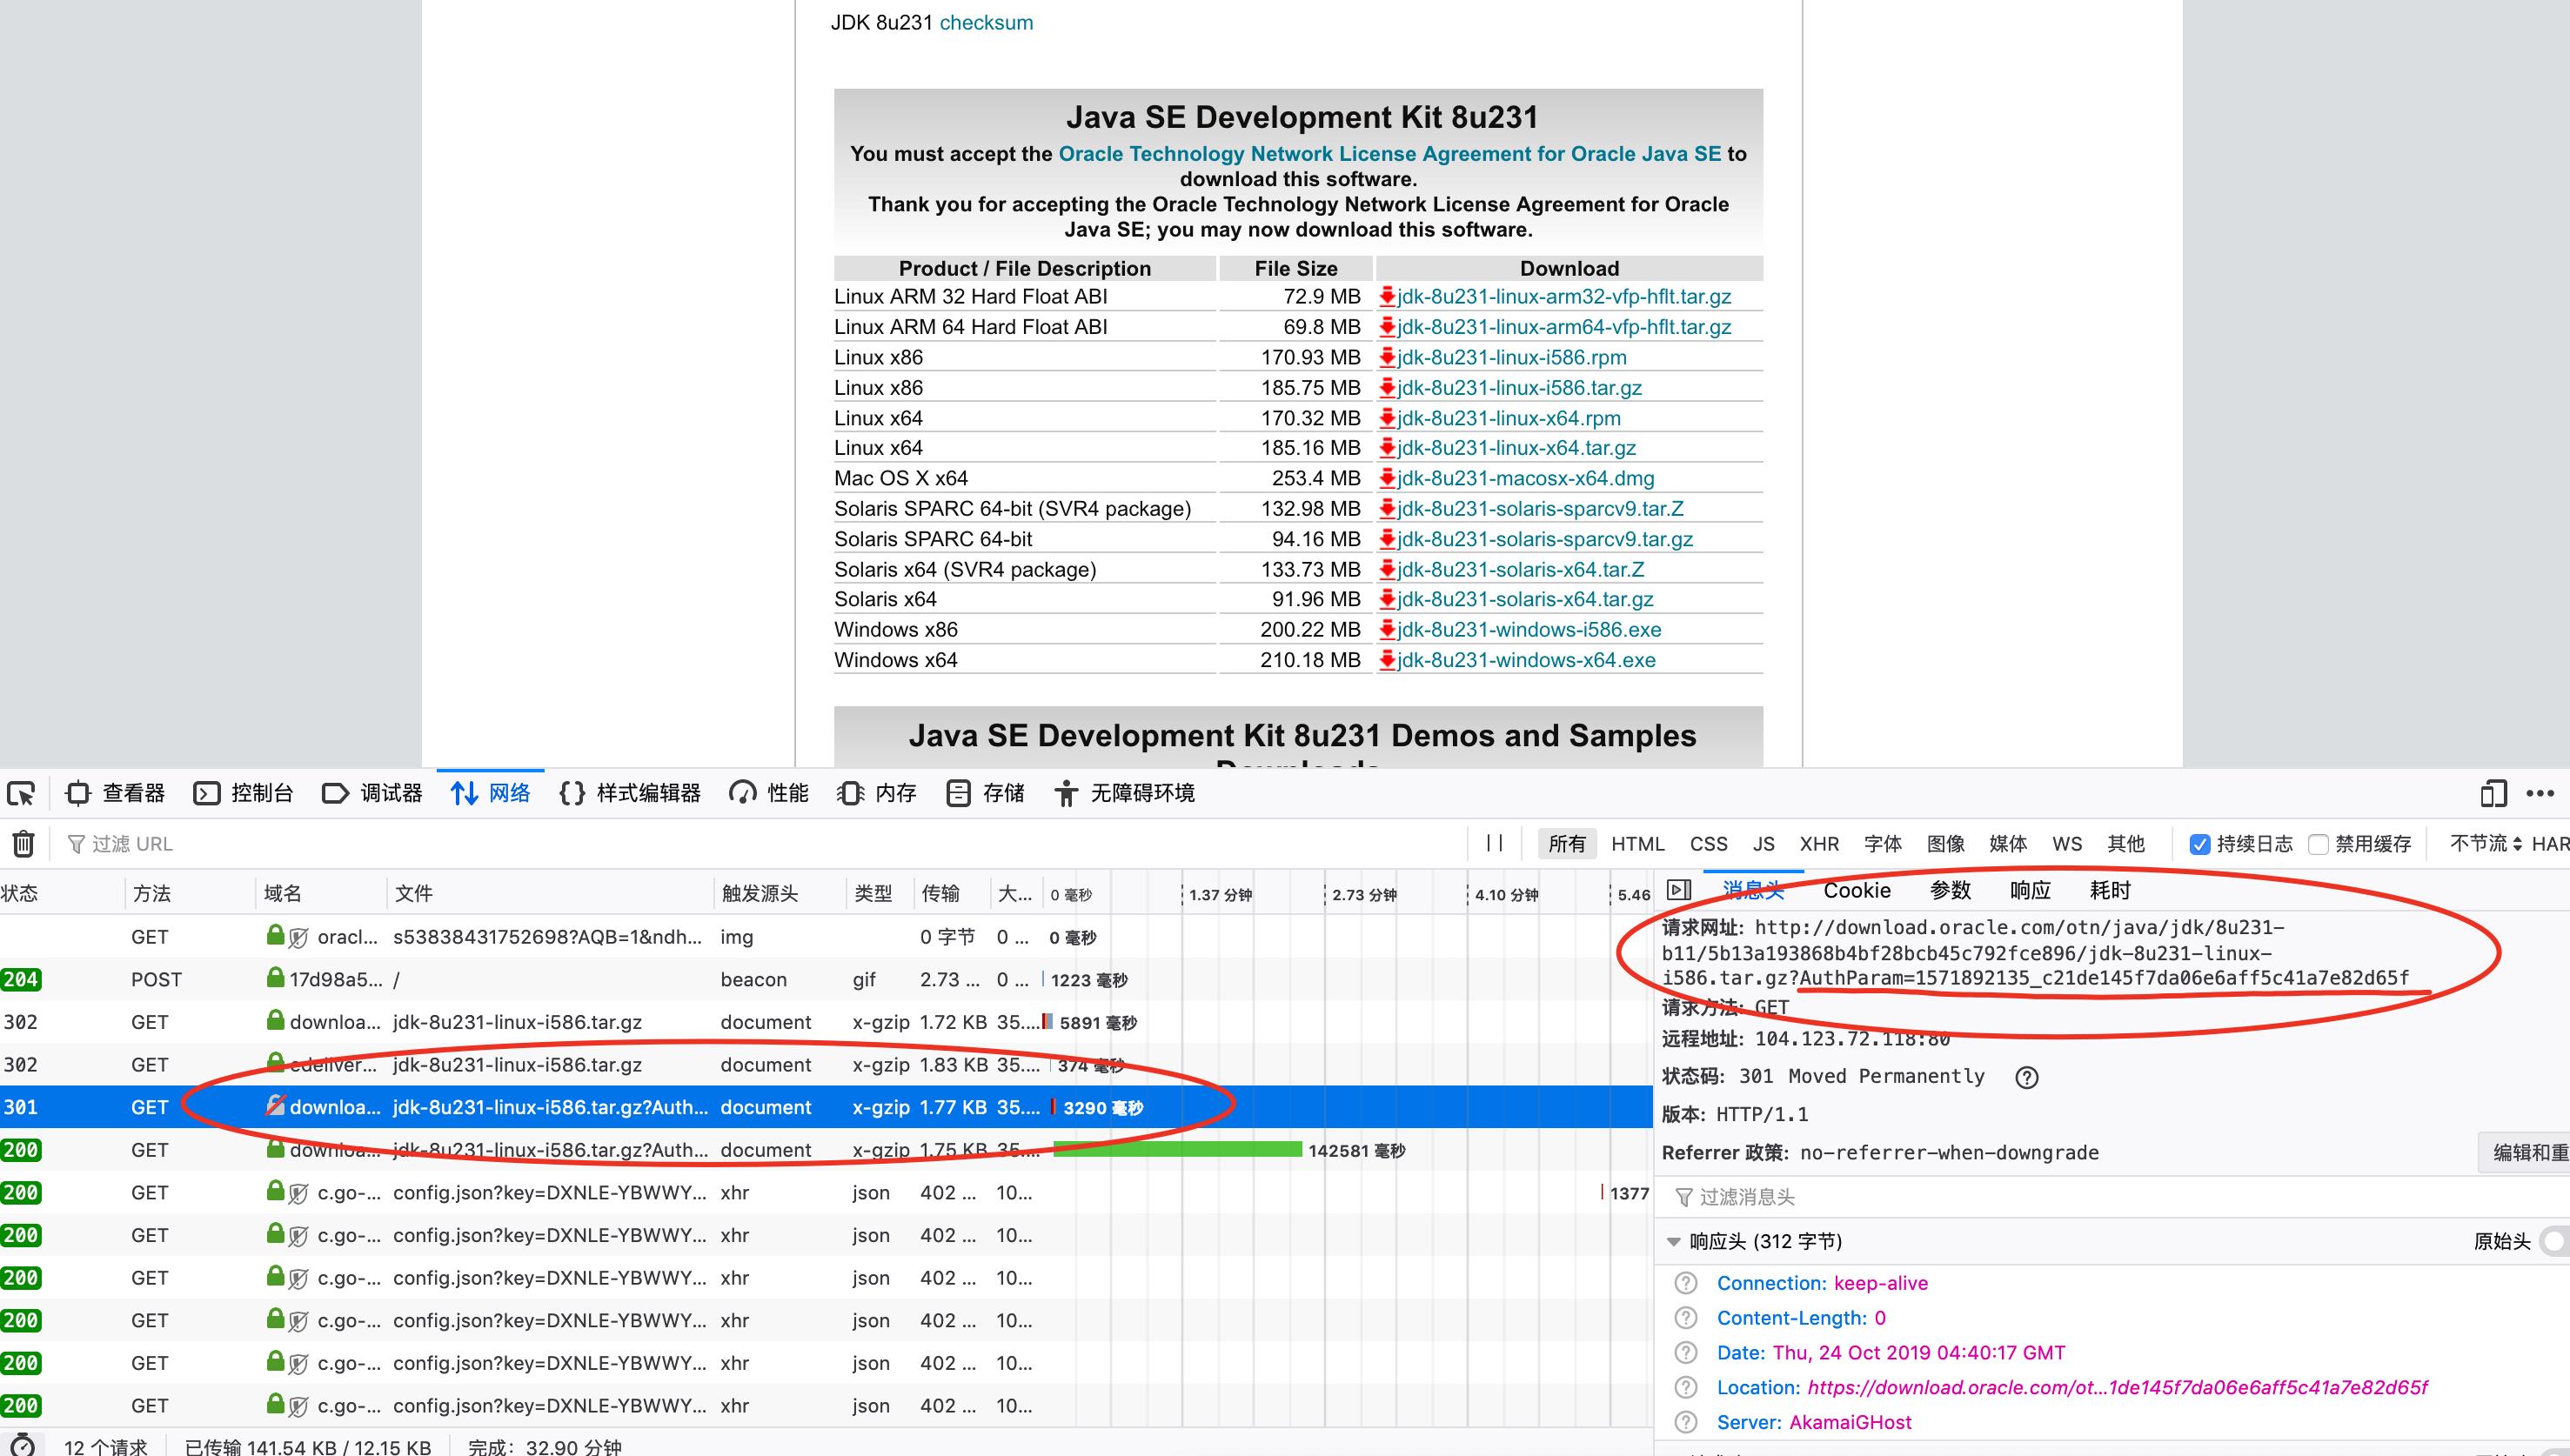Open the 不节流 throttling dropdown

[x=2486, y=844]
